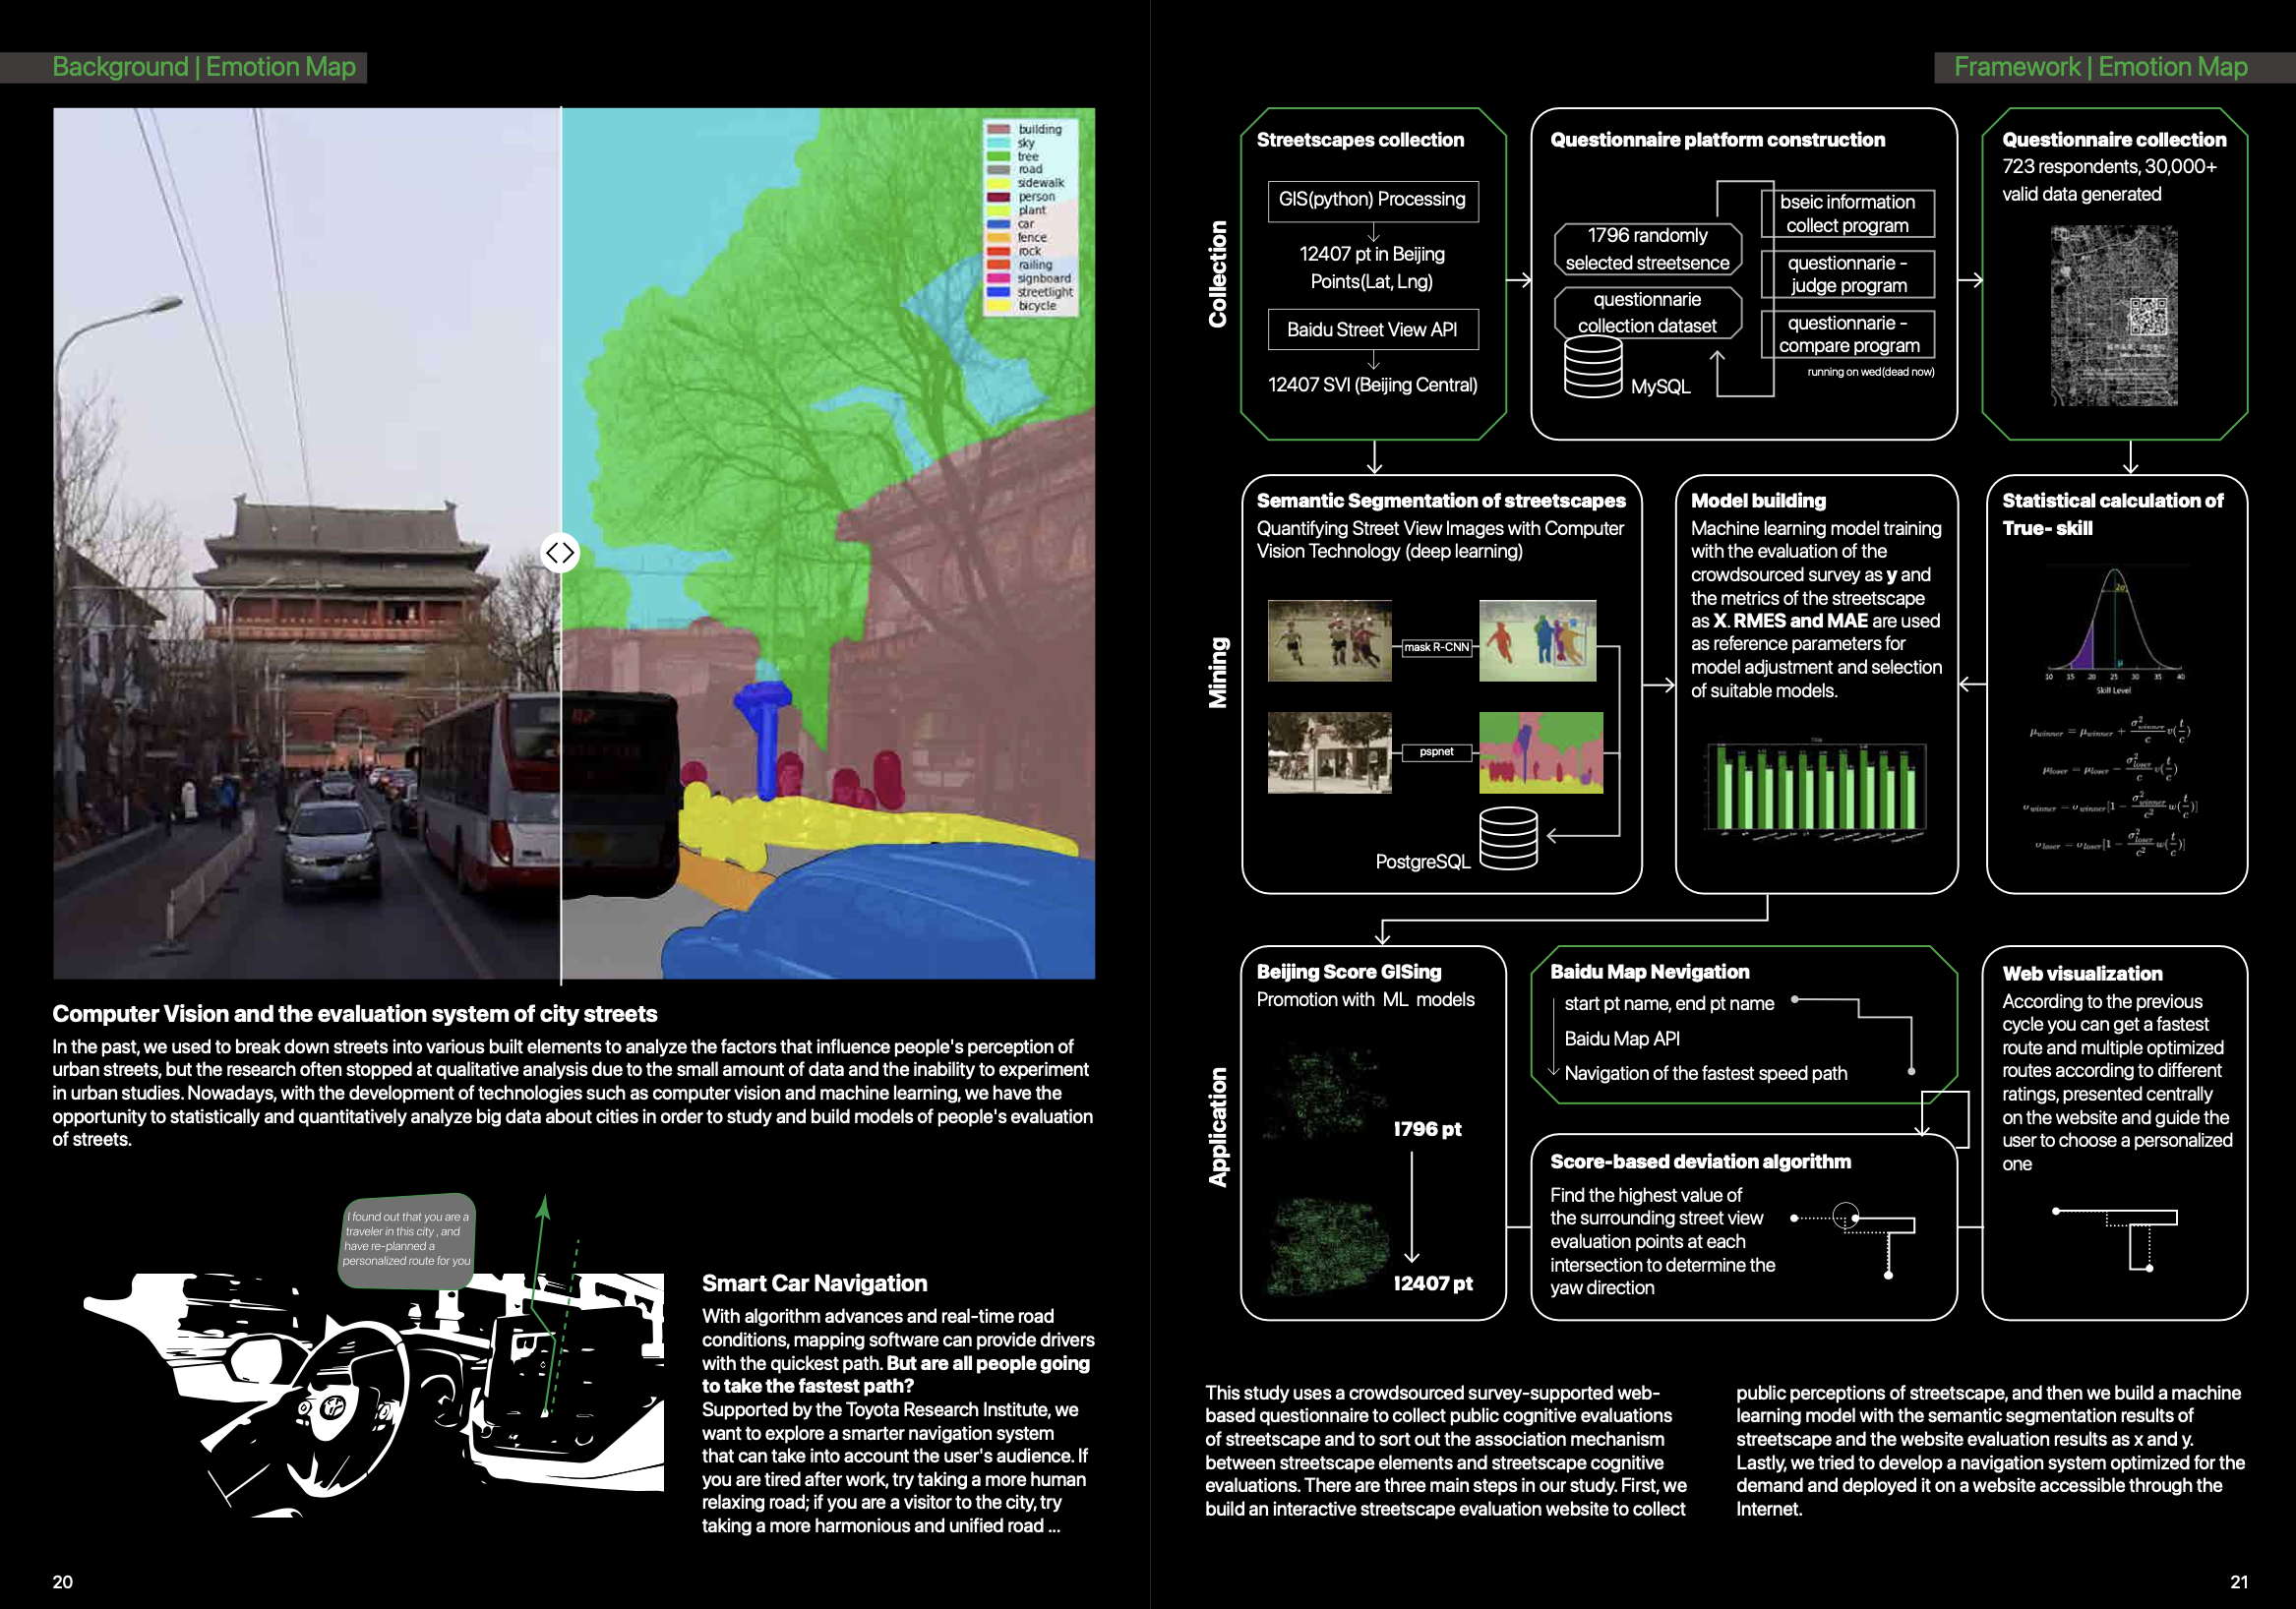
Task: Click the True-skill bell curve graph
Action: [2114, 630]
